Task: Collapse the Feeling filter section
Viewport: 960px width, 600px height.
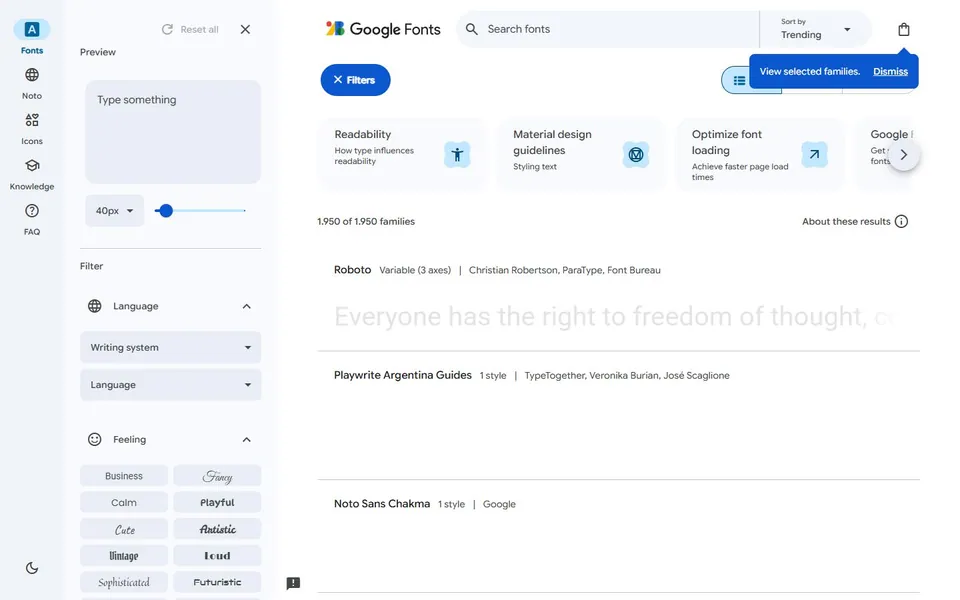Action: pyautogui.click(x=246, y=440)
